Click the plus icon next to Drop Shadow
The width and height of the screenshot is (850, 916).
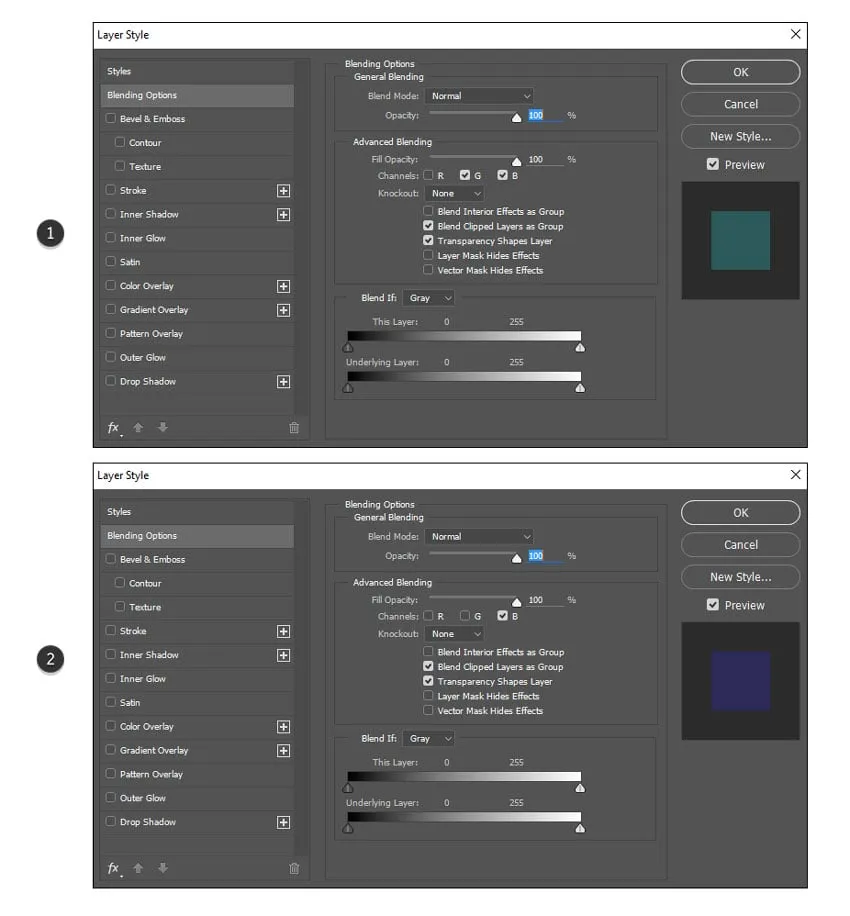point(283,381)
